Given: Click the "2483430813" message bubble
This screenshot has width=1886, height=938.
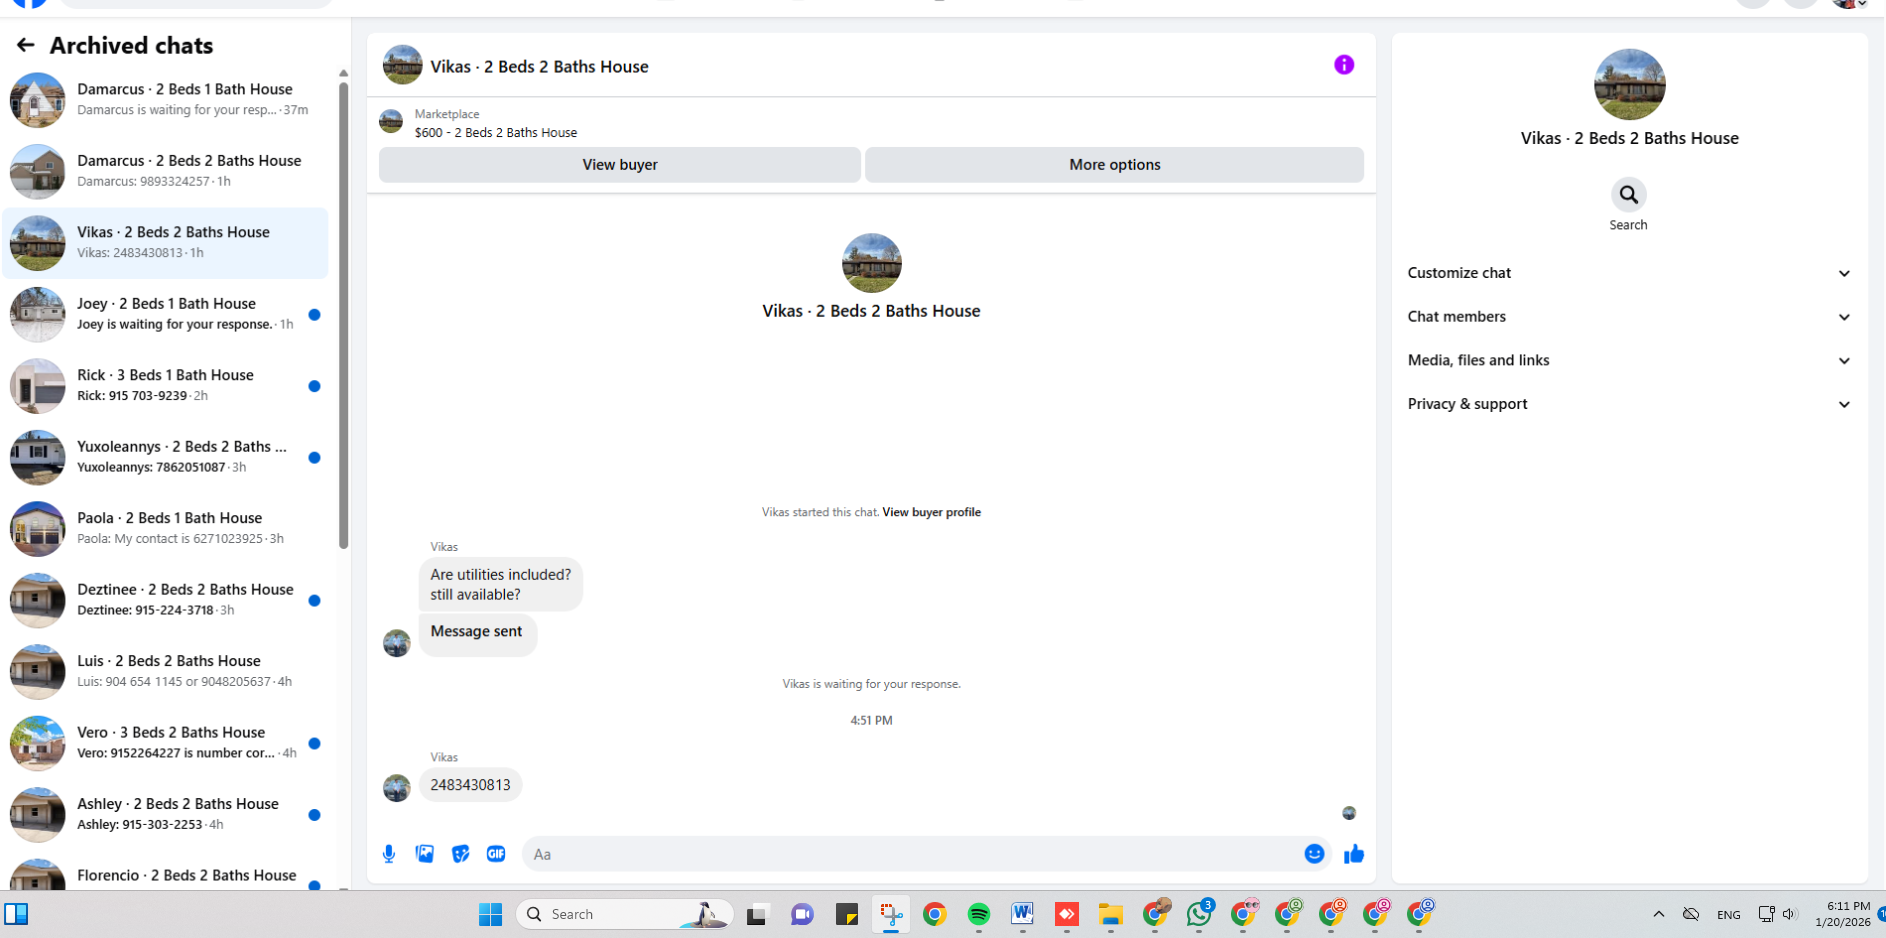Looking at the screenshot, I should [x=470, y=785].
